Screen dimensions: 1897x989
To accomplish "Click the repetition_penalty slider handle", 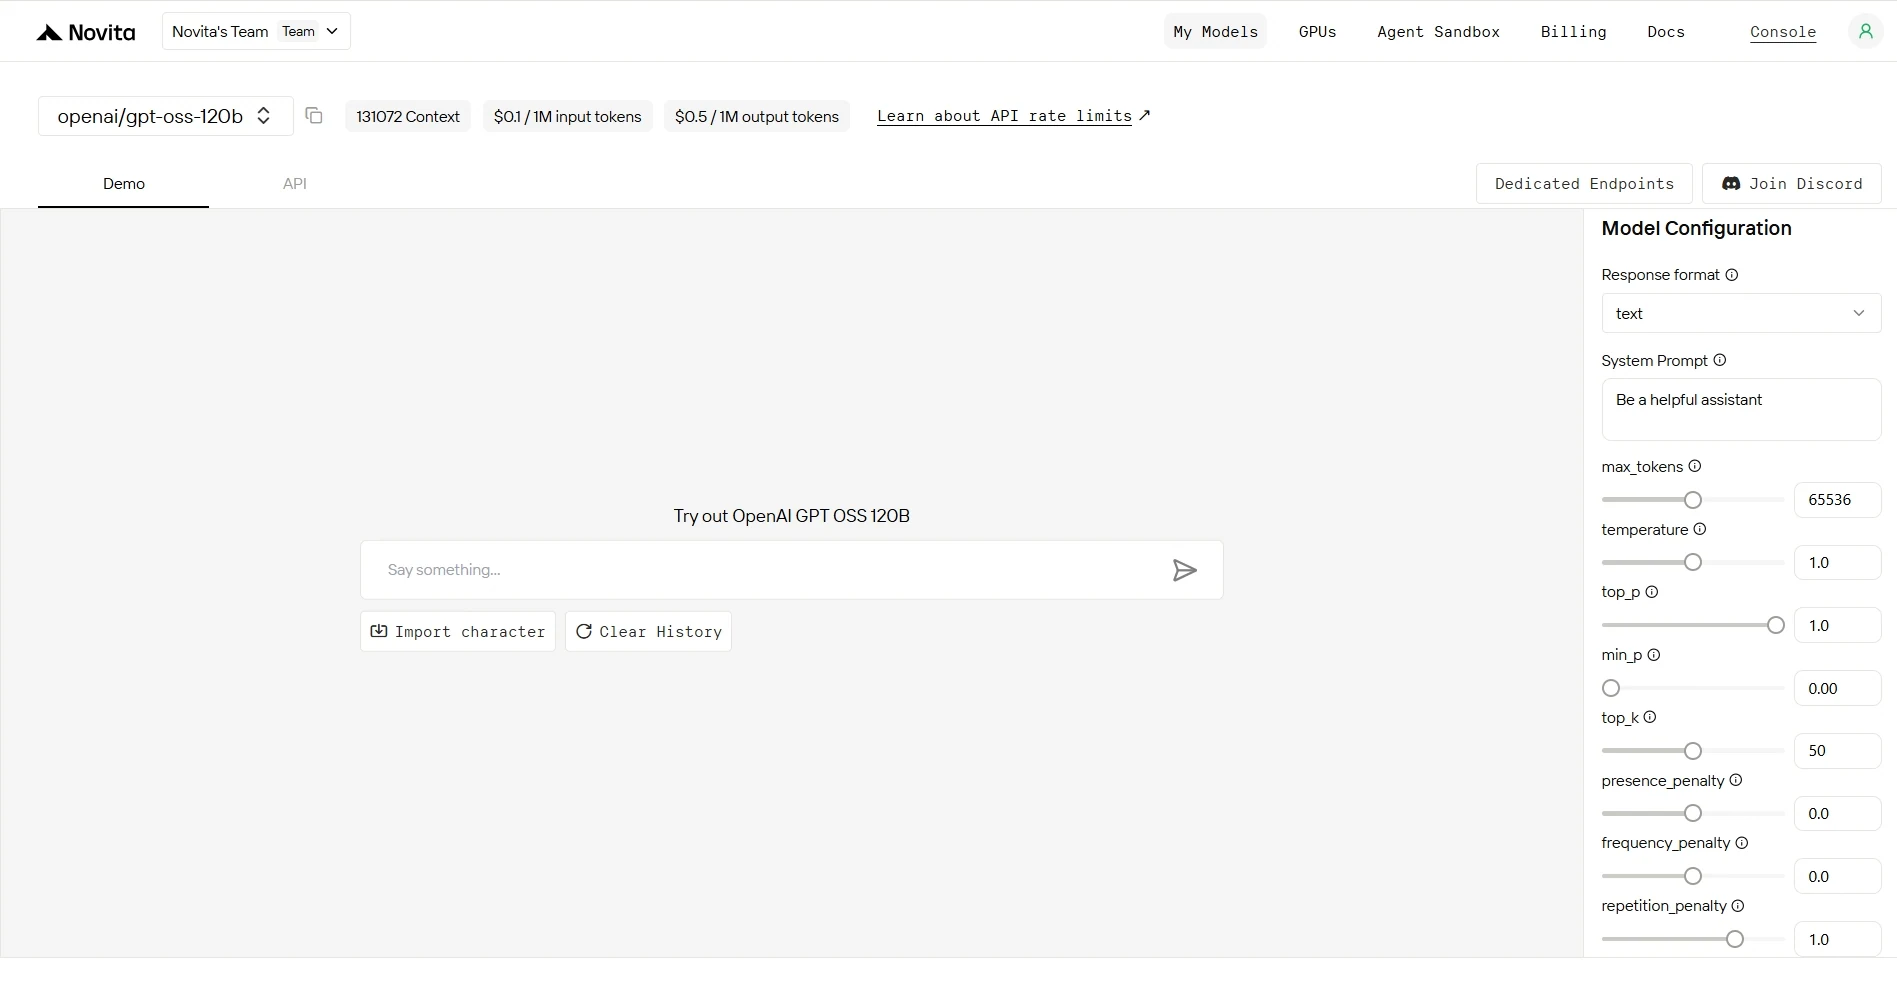I will tap(1735, 939).
